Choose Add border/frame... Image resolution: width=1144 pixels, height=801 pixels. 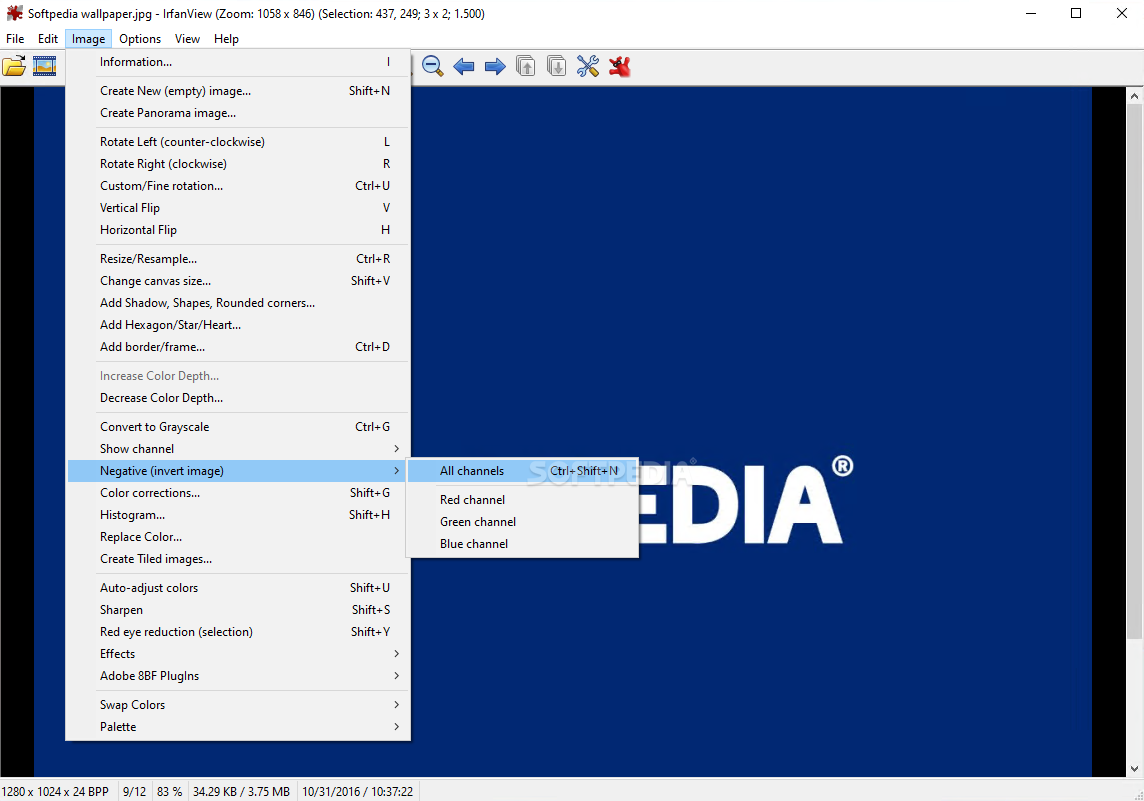238,347
